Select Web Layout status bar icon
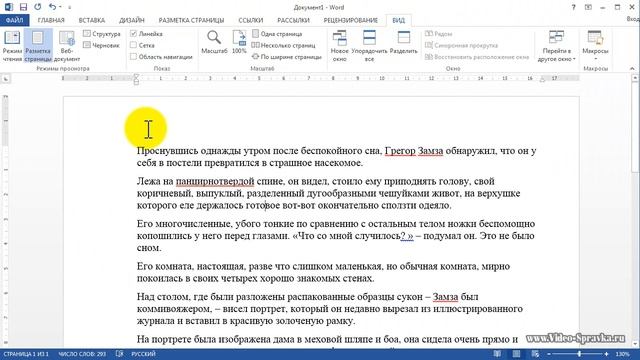Viewport: 640px width, 360px height. pyautogui.click(x=535, y=354)
